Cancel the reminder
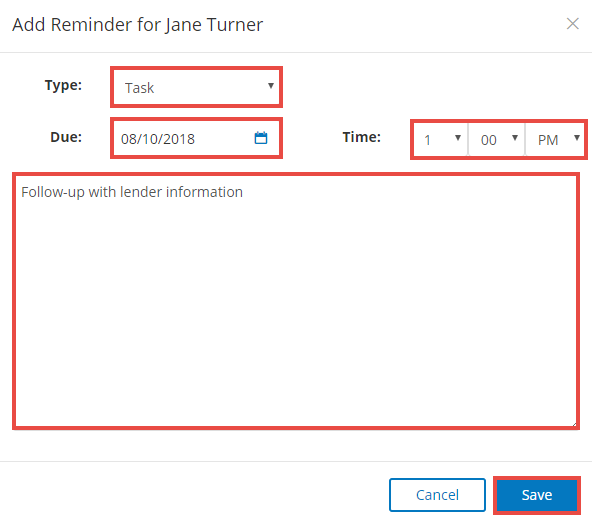 click(437, 495)
